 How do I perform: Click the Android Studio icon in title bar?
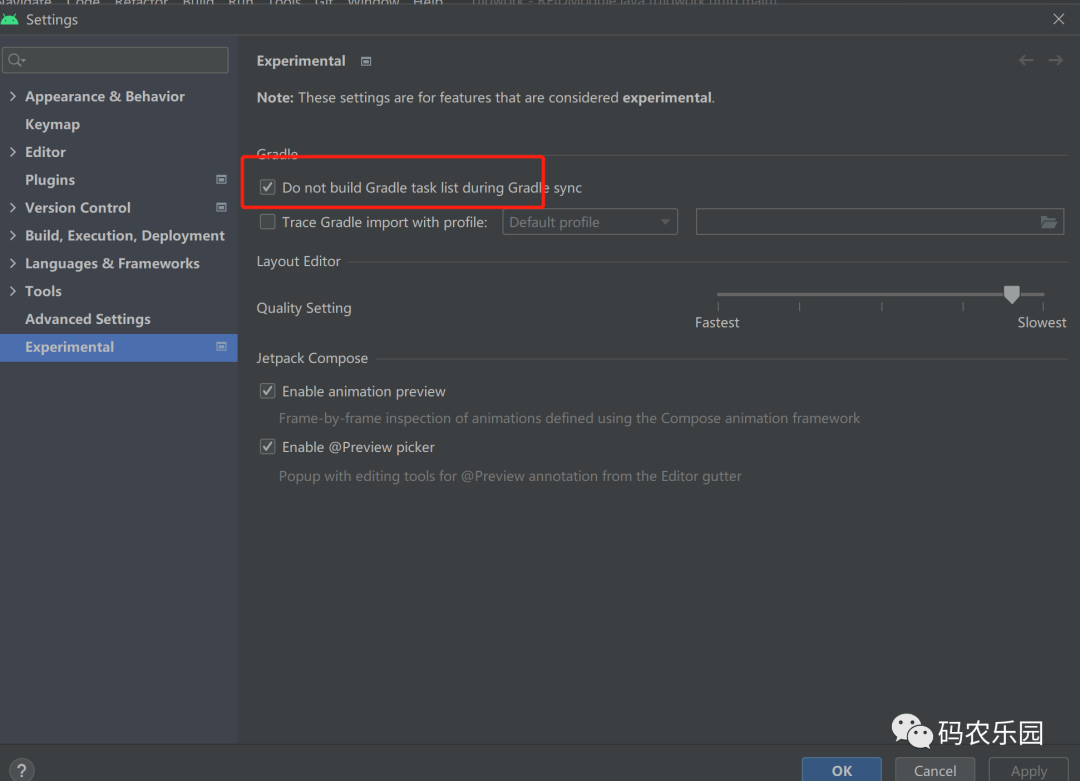pyautogui.click(x=10, y=19)
